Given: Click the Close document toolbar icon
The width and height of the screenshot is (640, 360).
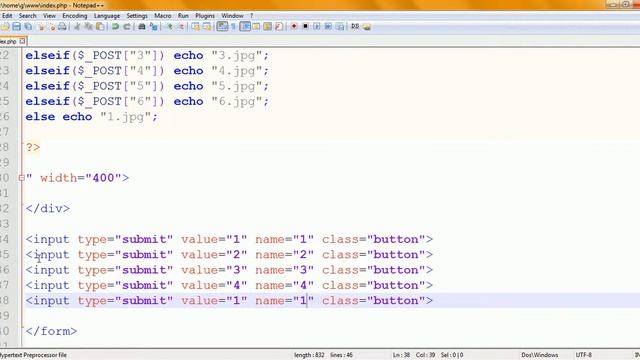Looking at the screenshot, I should click(40, 27).
